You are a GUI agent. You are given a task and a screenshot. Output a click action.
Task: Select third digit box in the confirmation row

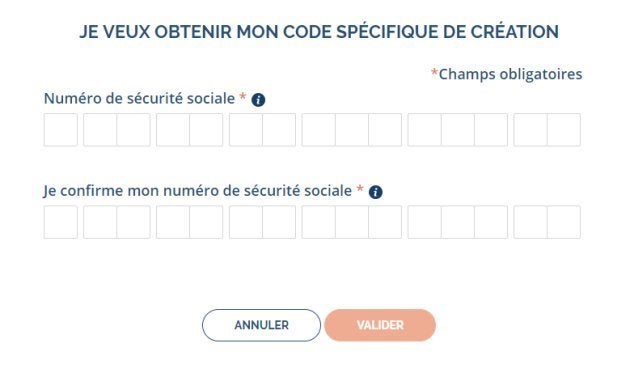point(133,222)
